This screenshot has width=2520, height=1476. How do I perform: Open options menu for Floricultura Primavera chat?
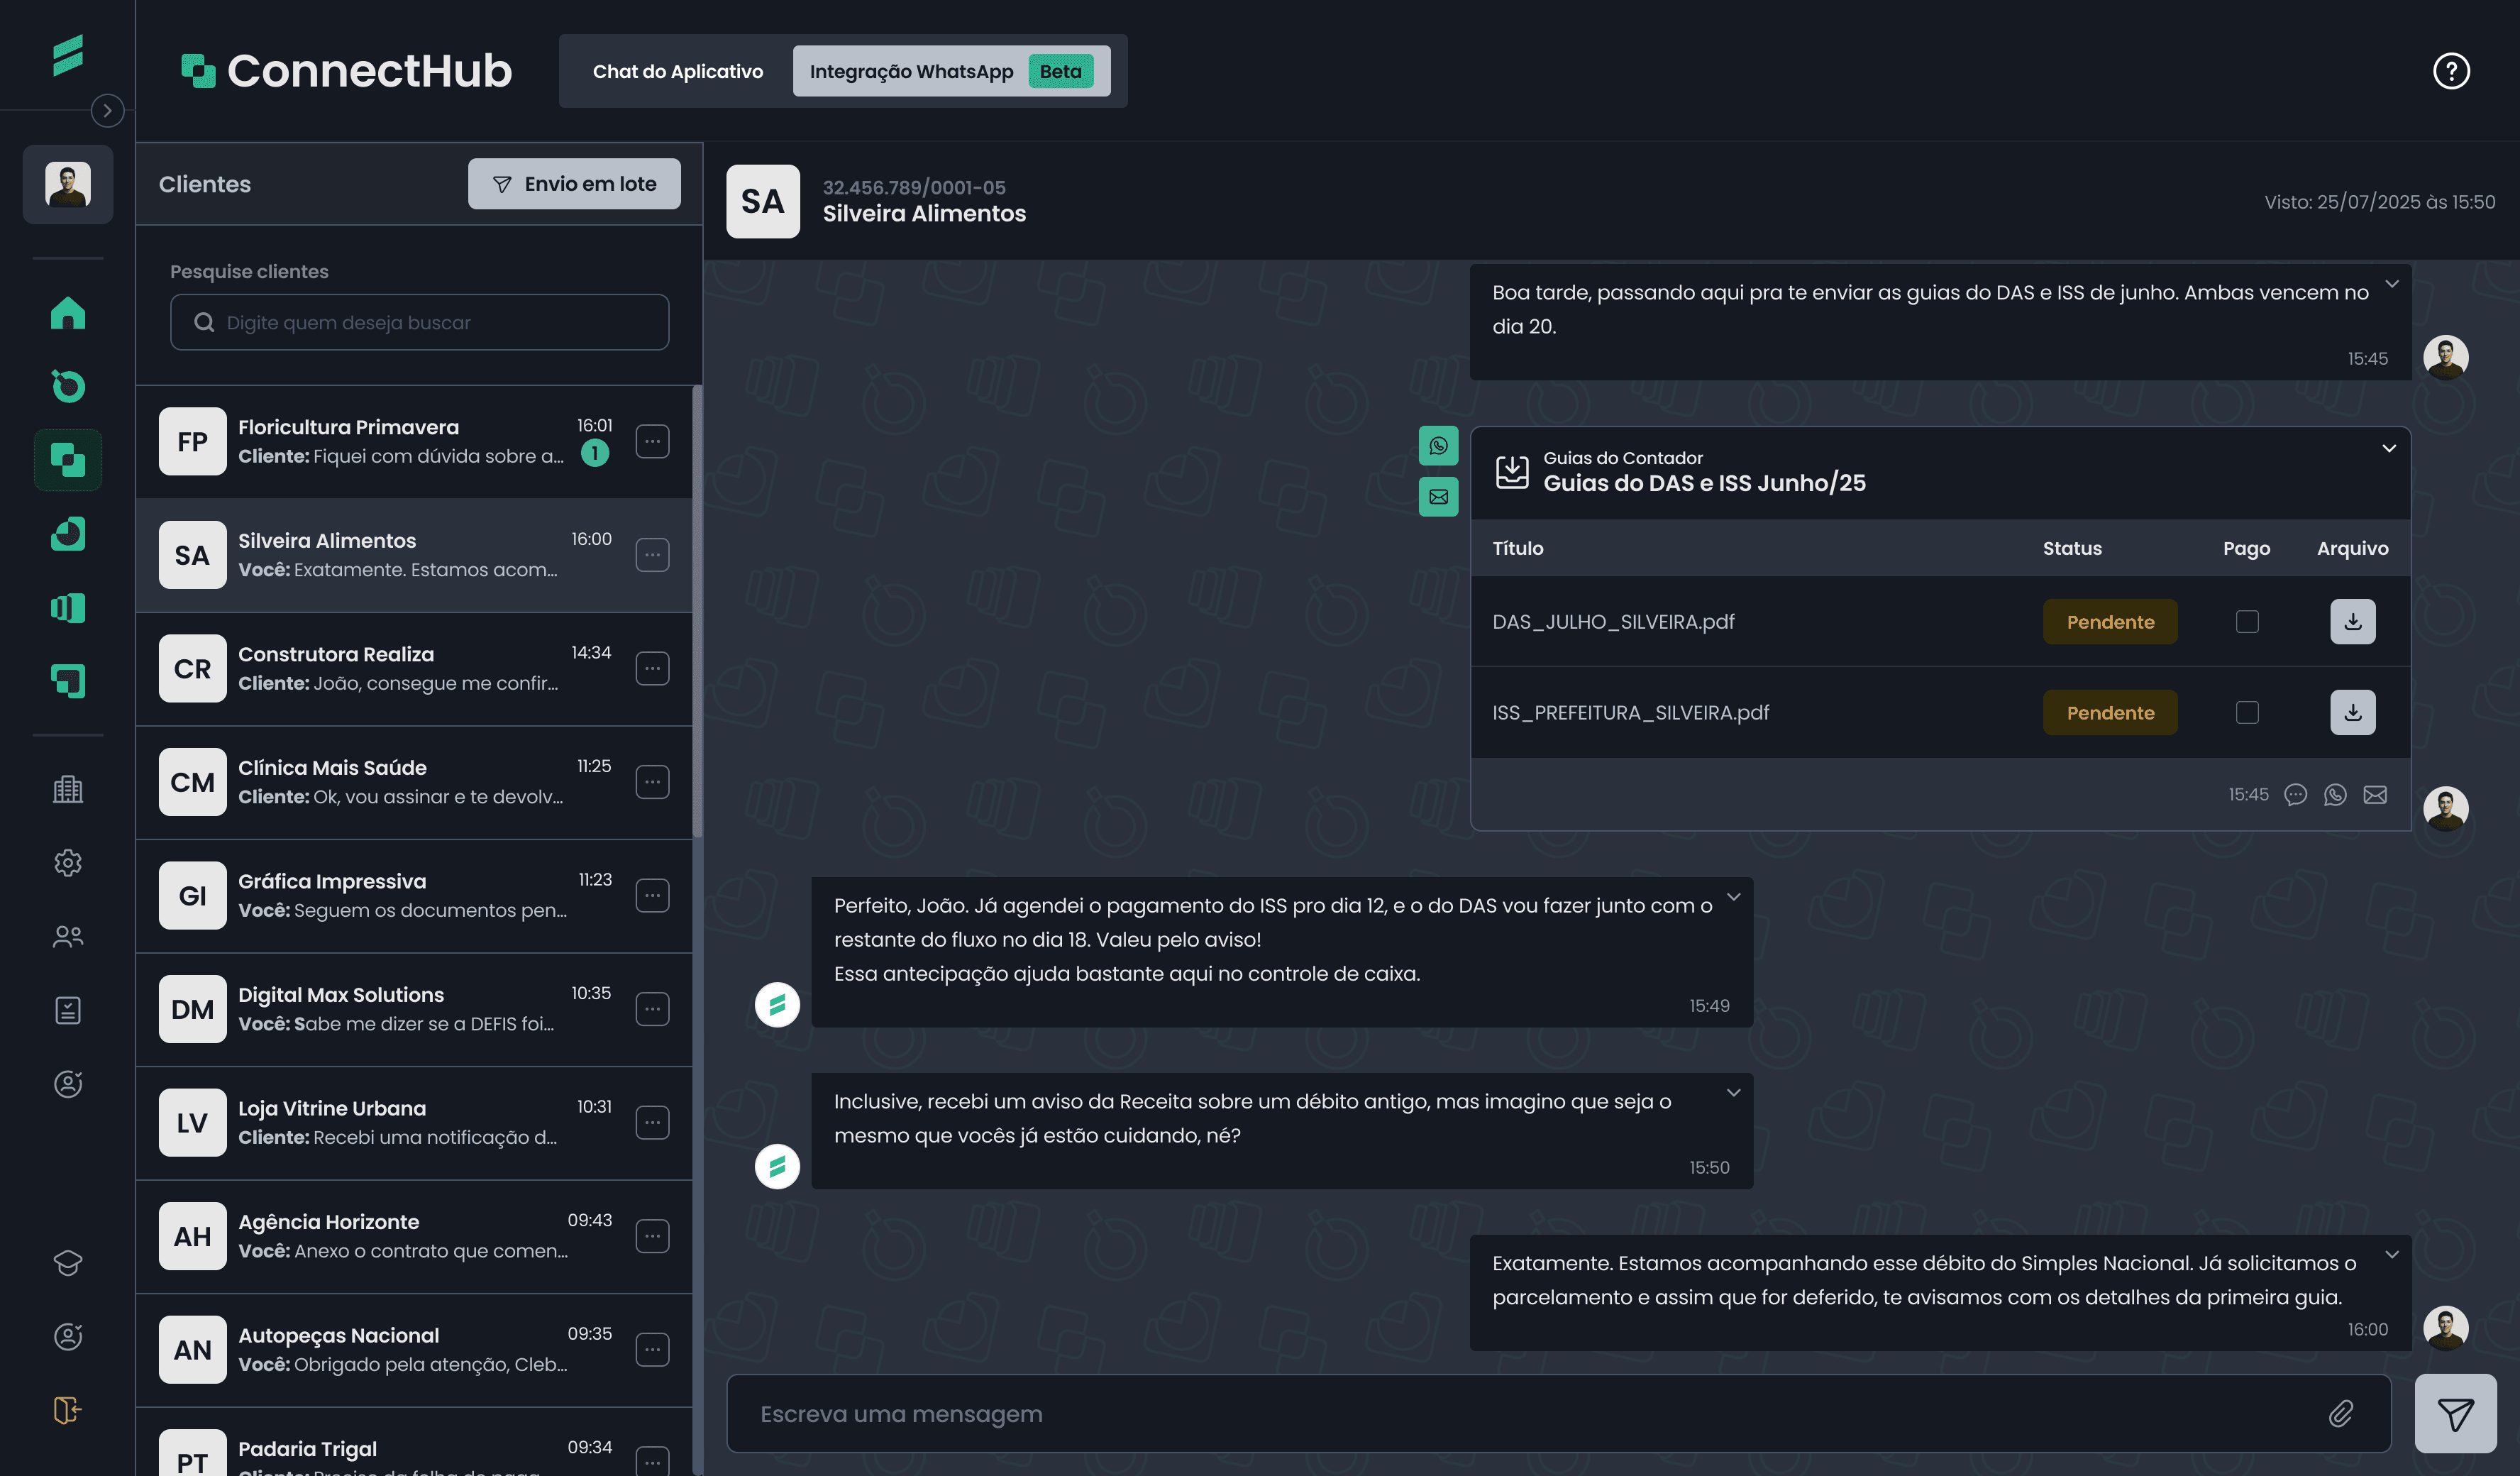click(652, 441)
